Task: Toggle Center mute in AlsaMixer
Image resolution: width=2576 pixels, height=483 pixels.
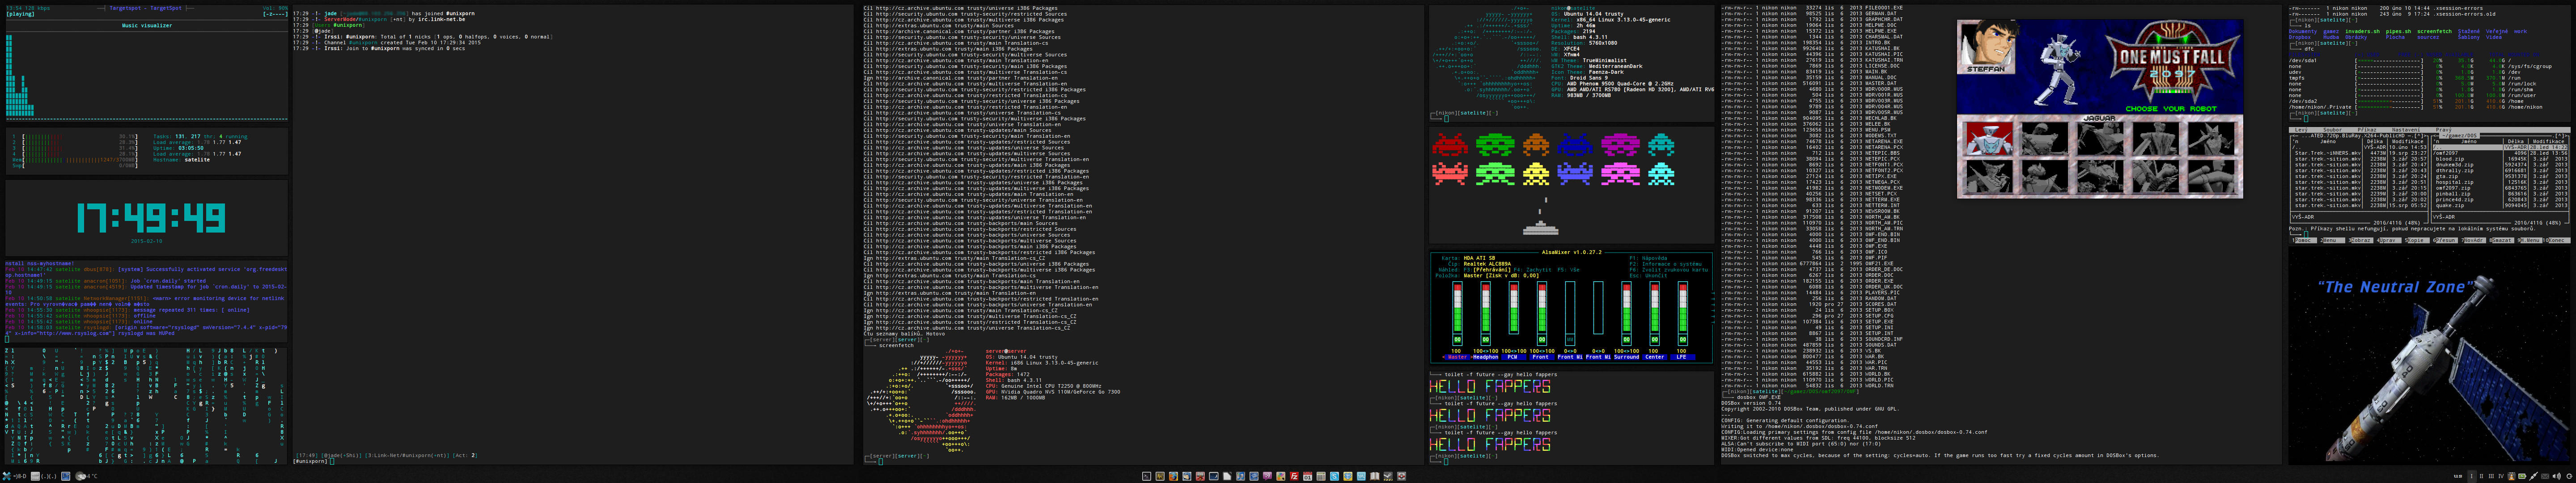Action: click(1655, 340)
